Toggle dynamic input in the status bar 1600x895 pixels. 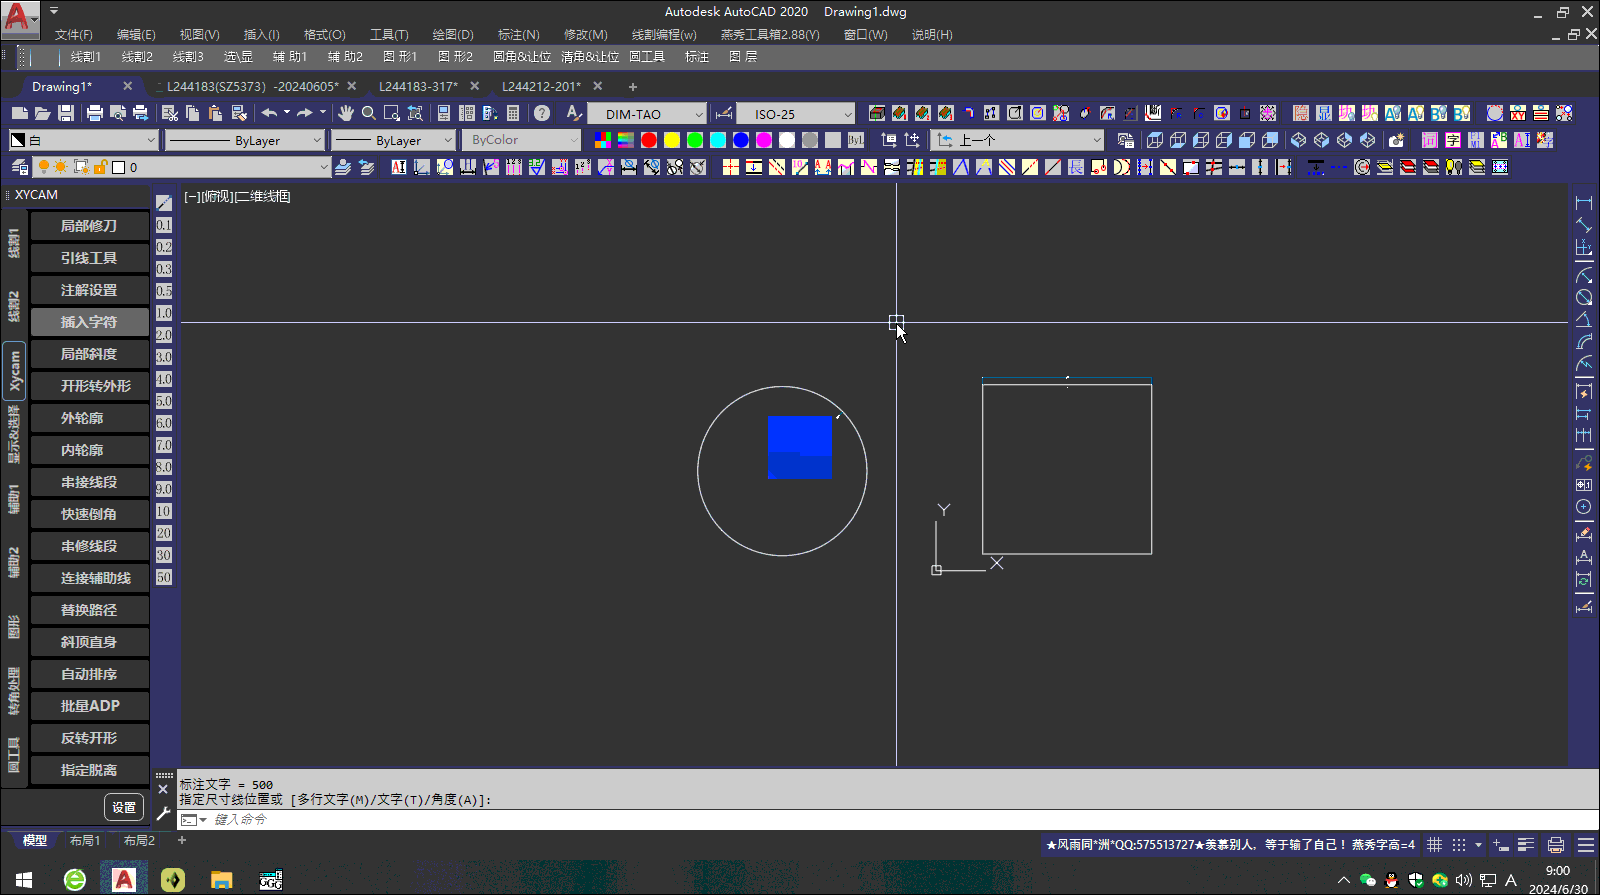pyautogui.click(x=1501, y=845)
